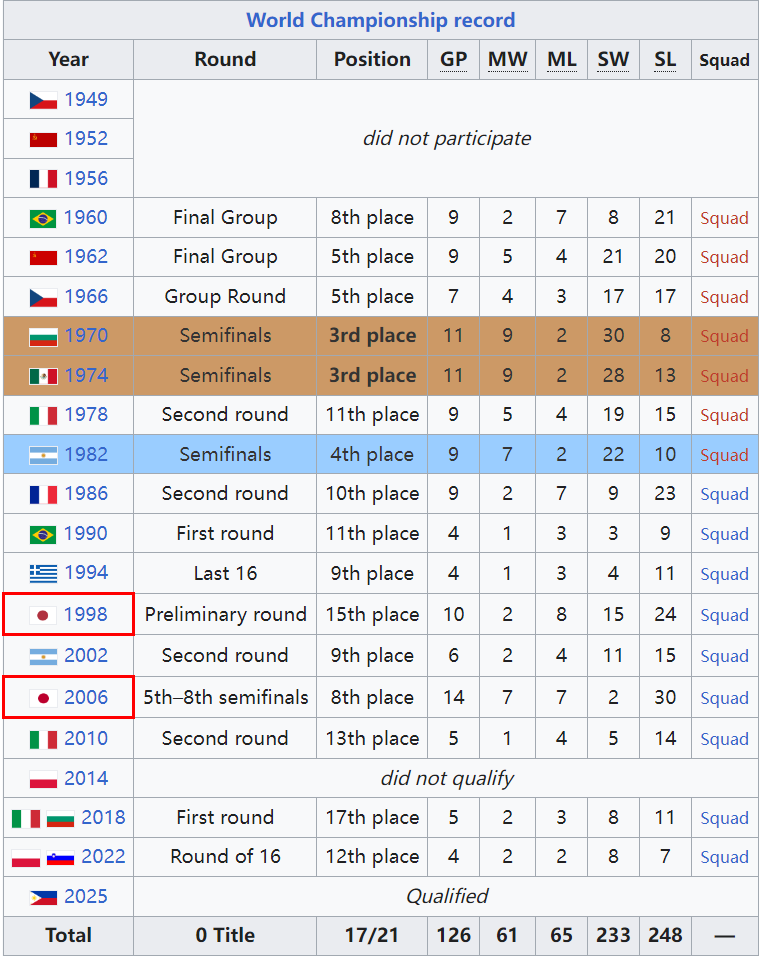Click the China flag beside 1962
Image resolution: width=766 pixels, height=961 pixels.
tap(43, 257)
